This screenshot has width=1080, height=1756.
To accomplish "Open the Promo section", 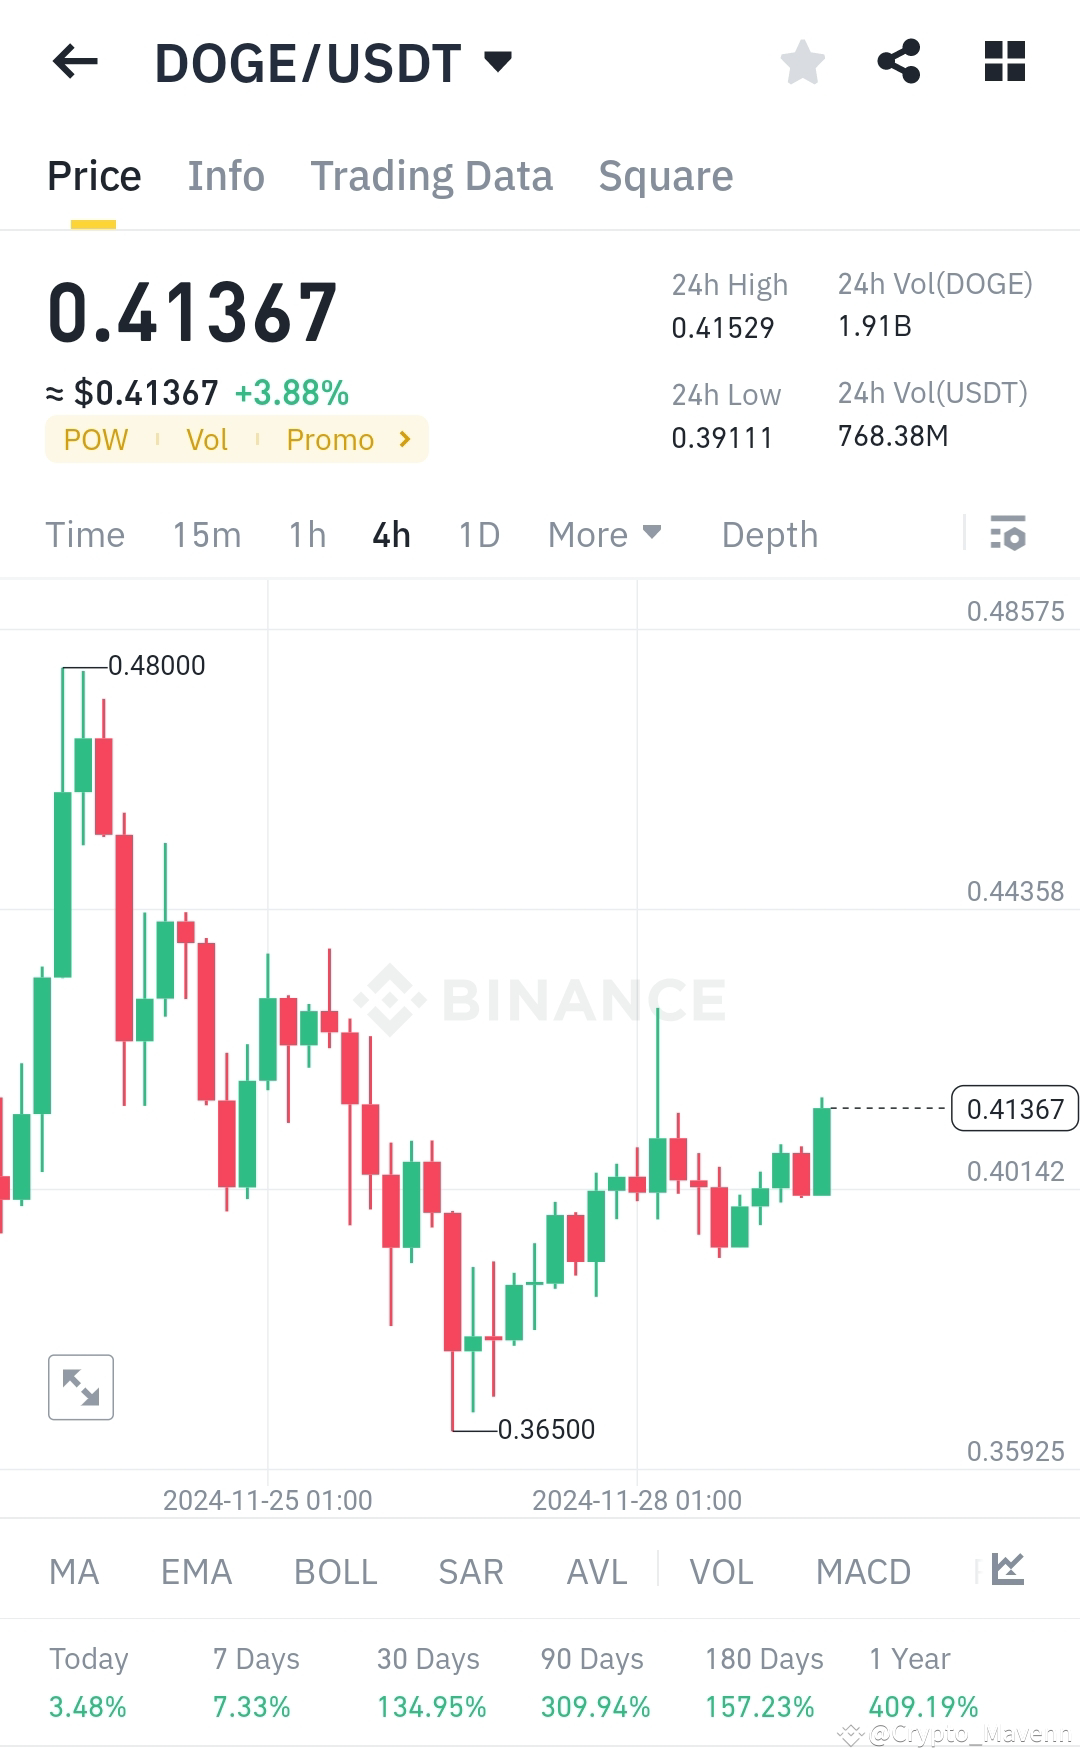I will [330, 439].
